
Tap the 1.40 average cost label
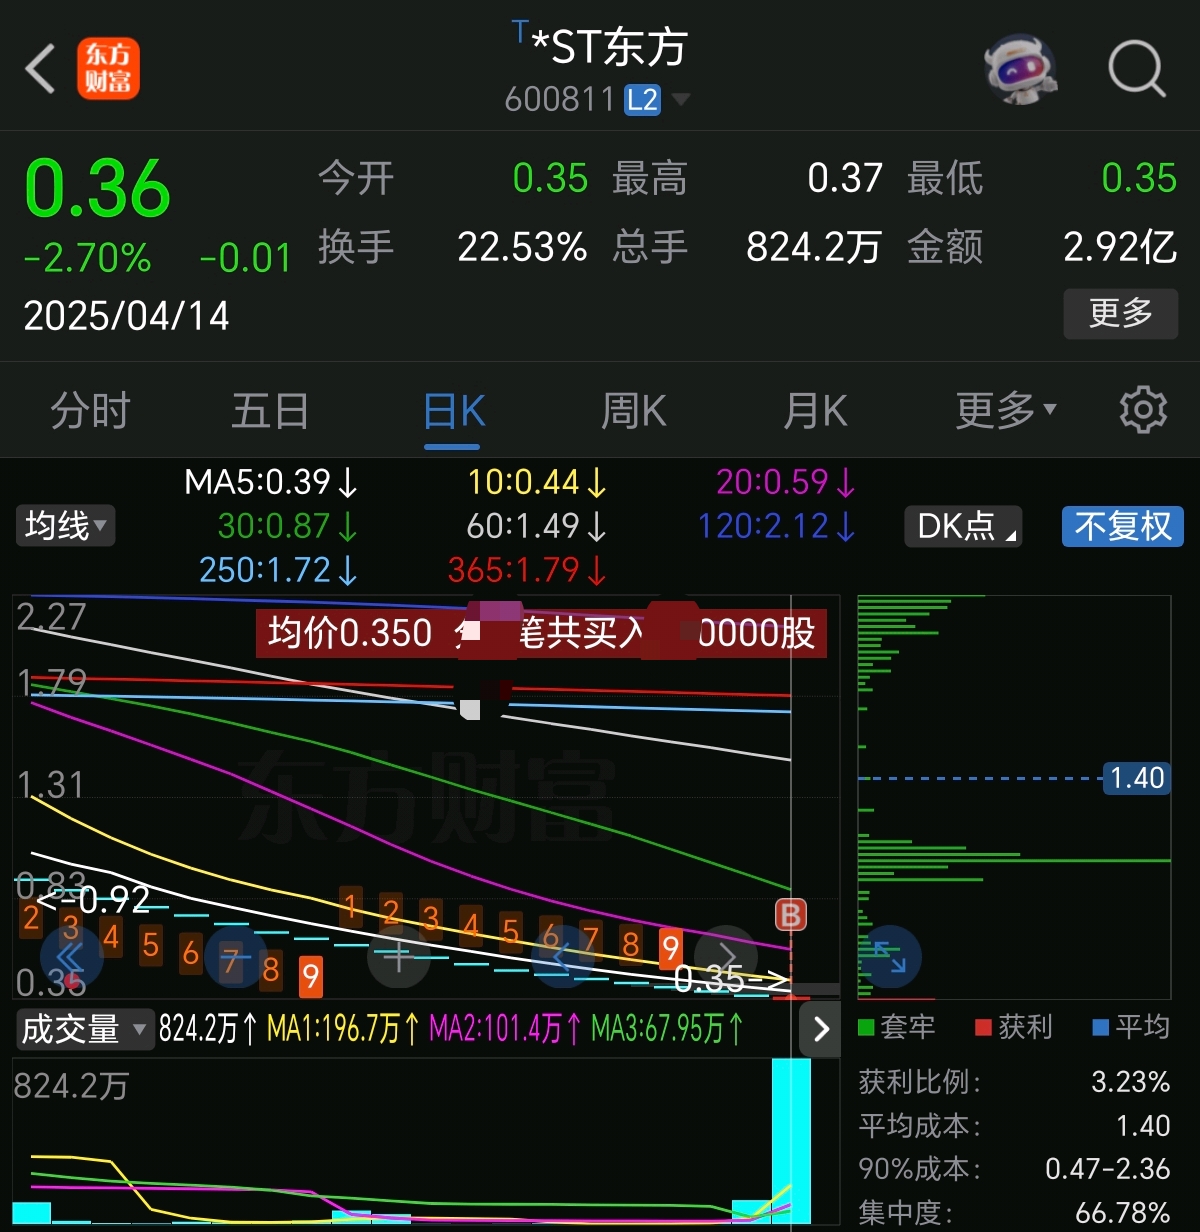click(x=1137, y=778)
